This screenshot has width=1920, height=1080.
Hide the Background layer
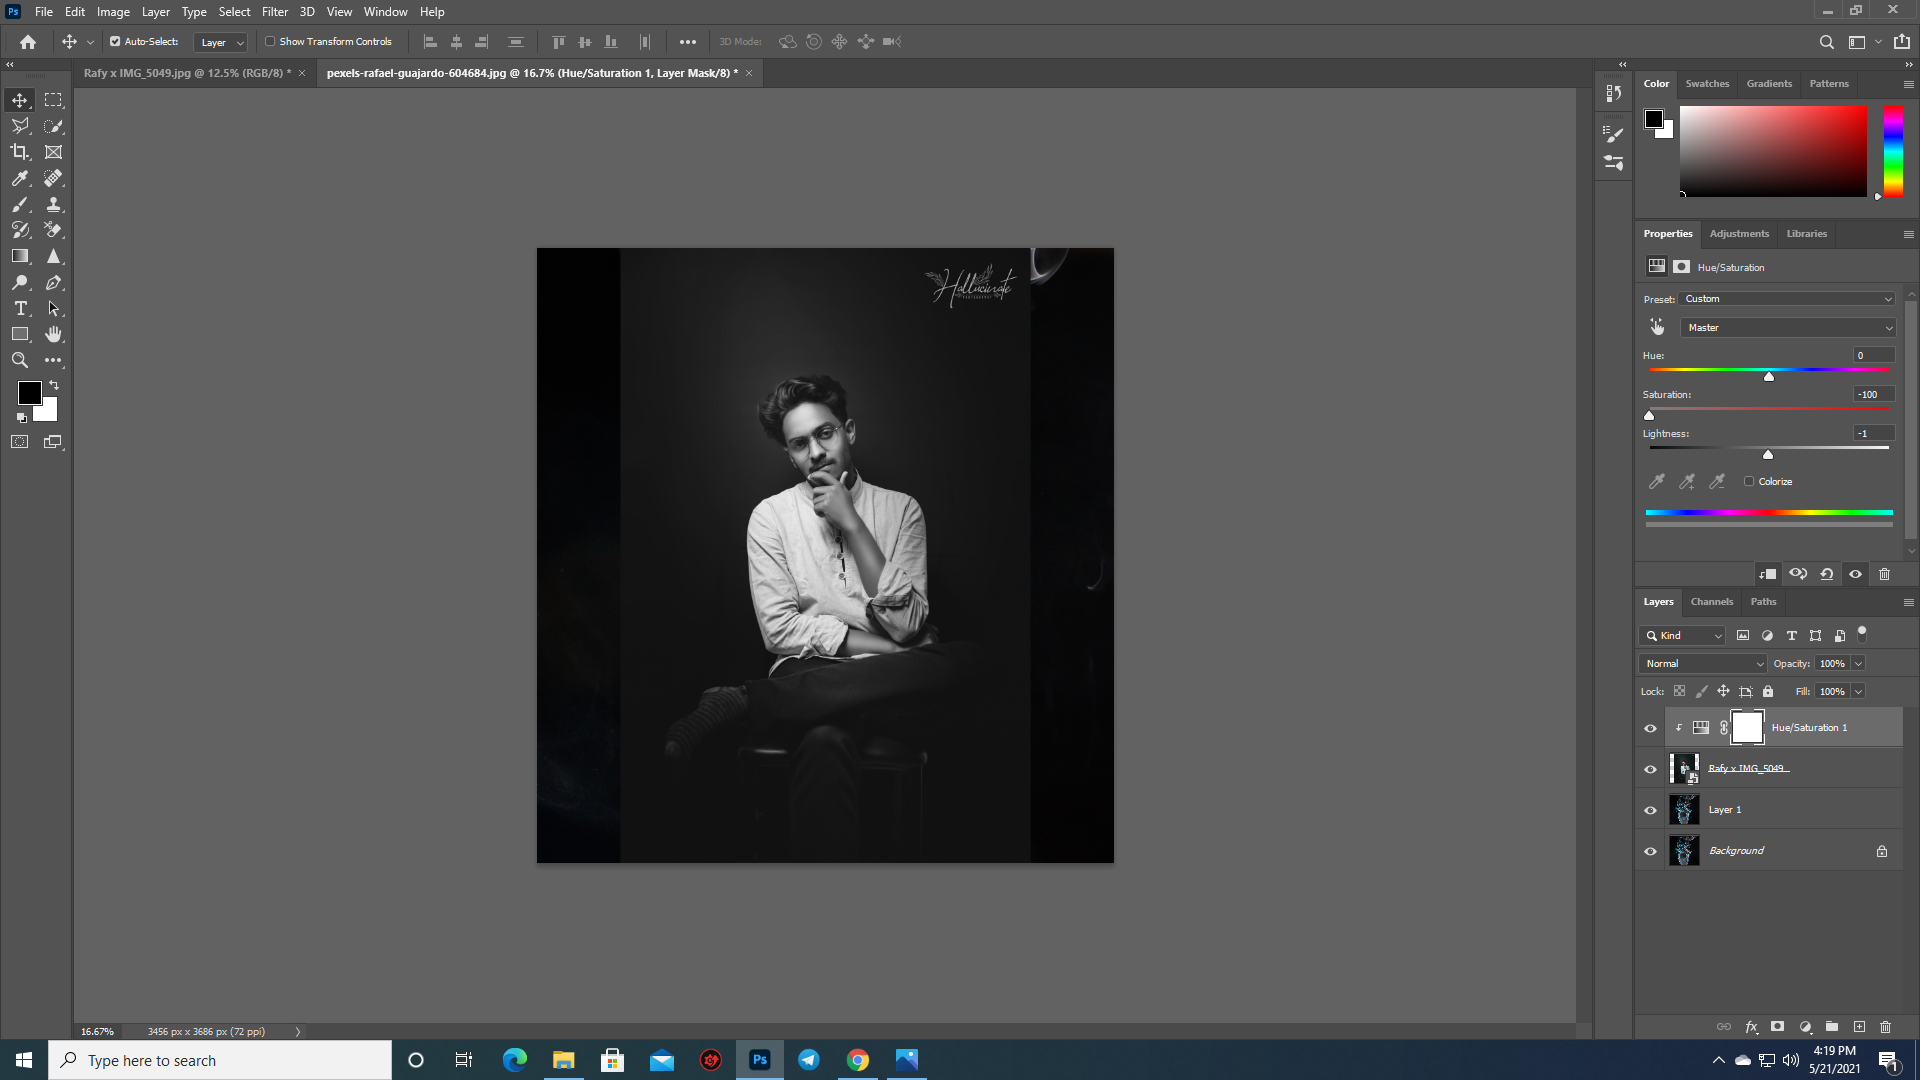pos(1651,851)
